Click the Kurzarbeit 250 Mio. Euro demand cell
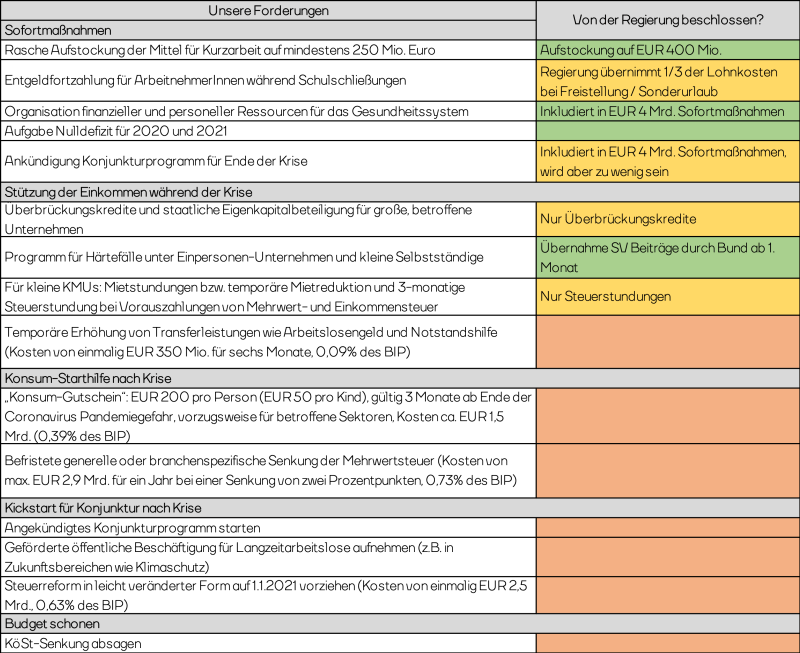The height and width of the screenshot is (653, 800). coord(268,50)
